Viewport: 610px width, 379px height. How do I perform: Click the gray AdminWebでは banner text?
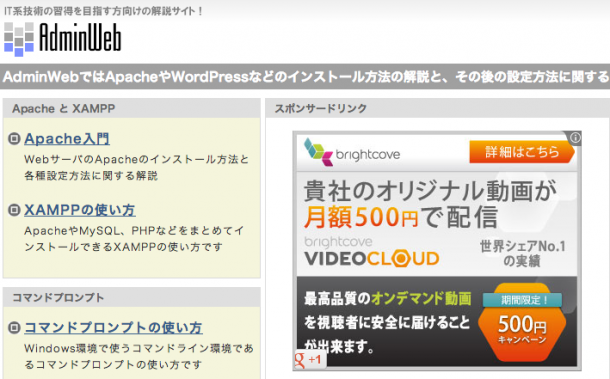coord(305,77)
